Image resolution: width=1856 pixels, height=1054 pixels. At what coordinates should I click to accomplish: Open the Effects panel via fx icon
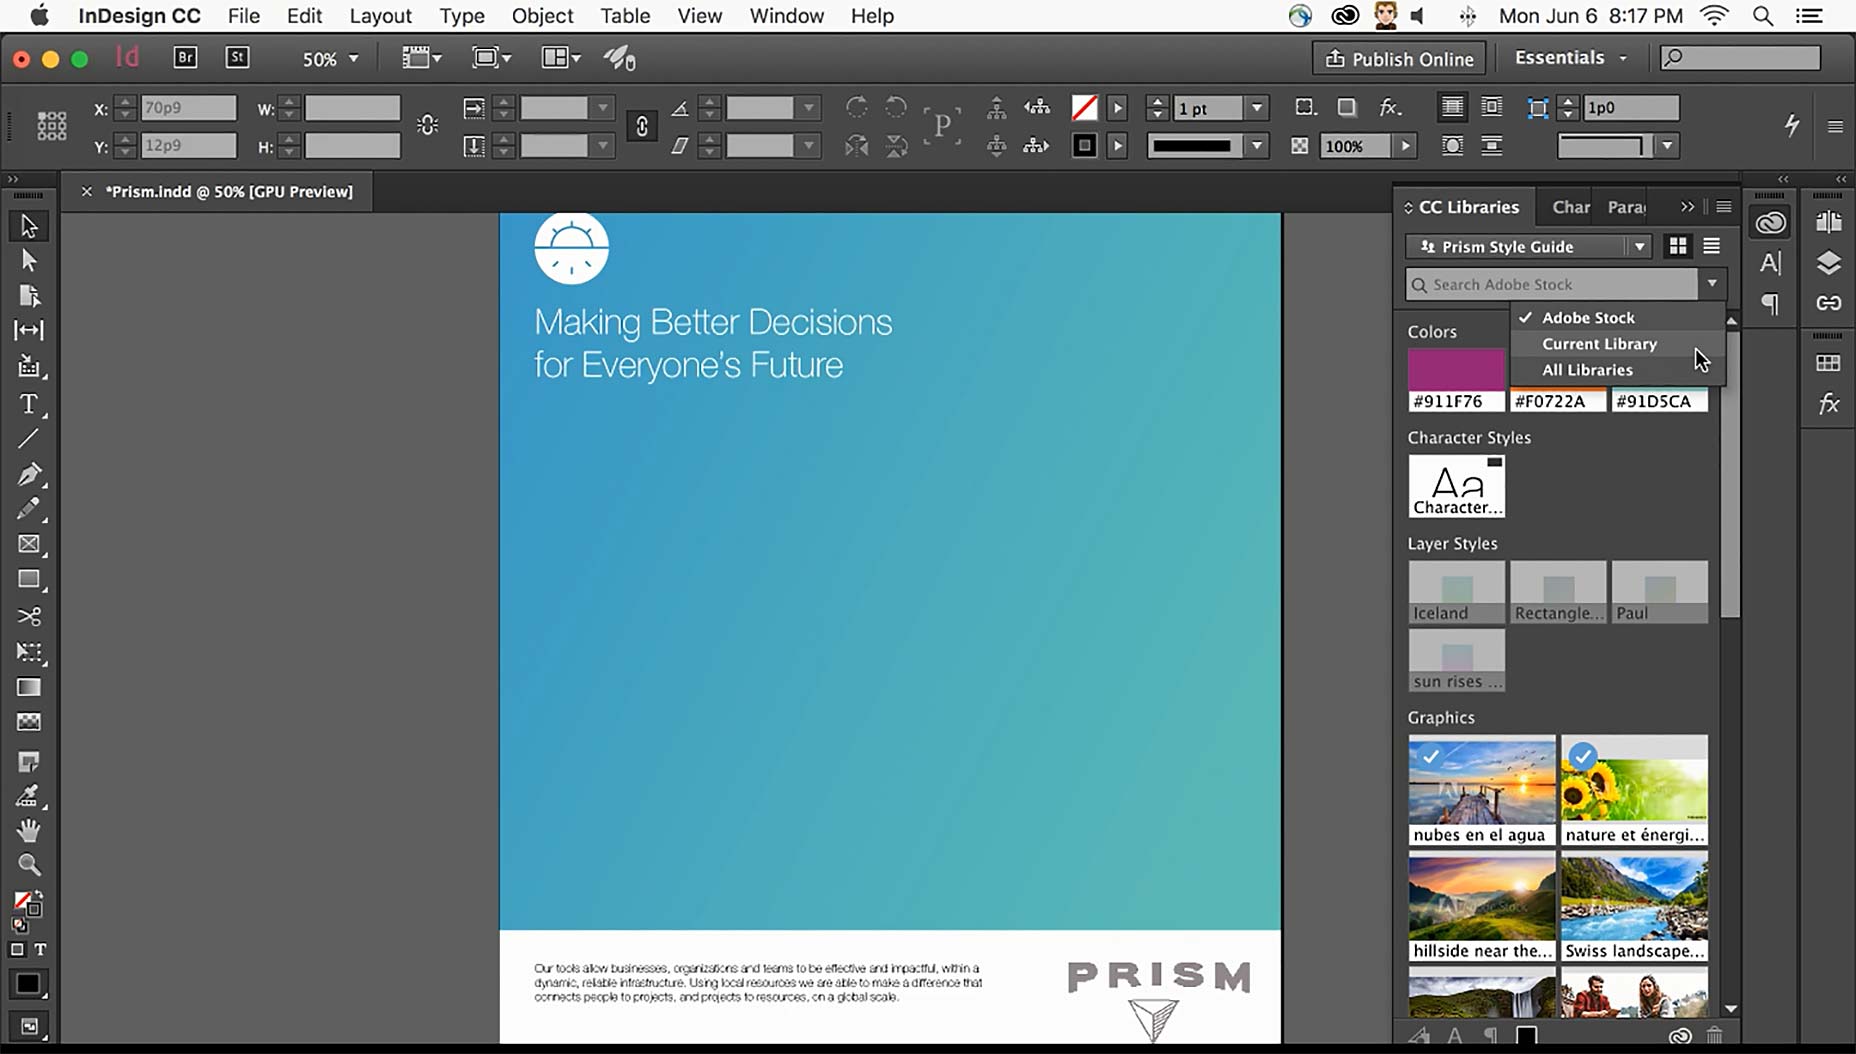(x=1830, y=404)
